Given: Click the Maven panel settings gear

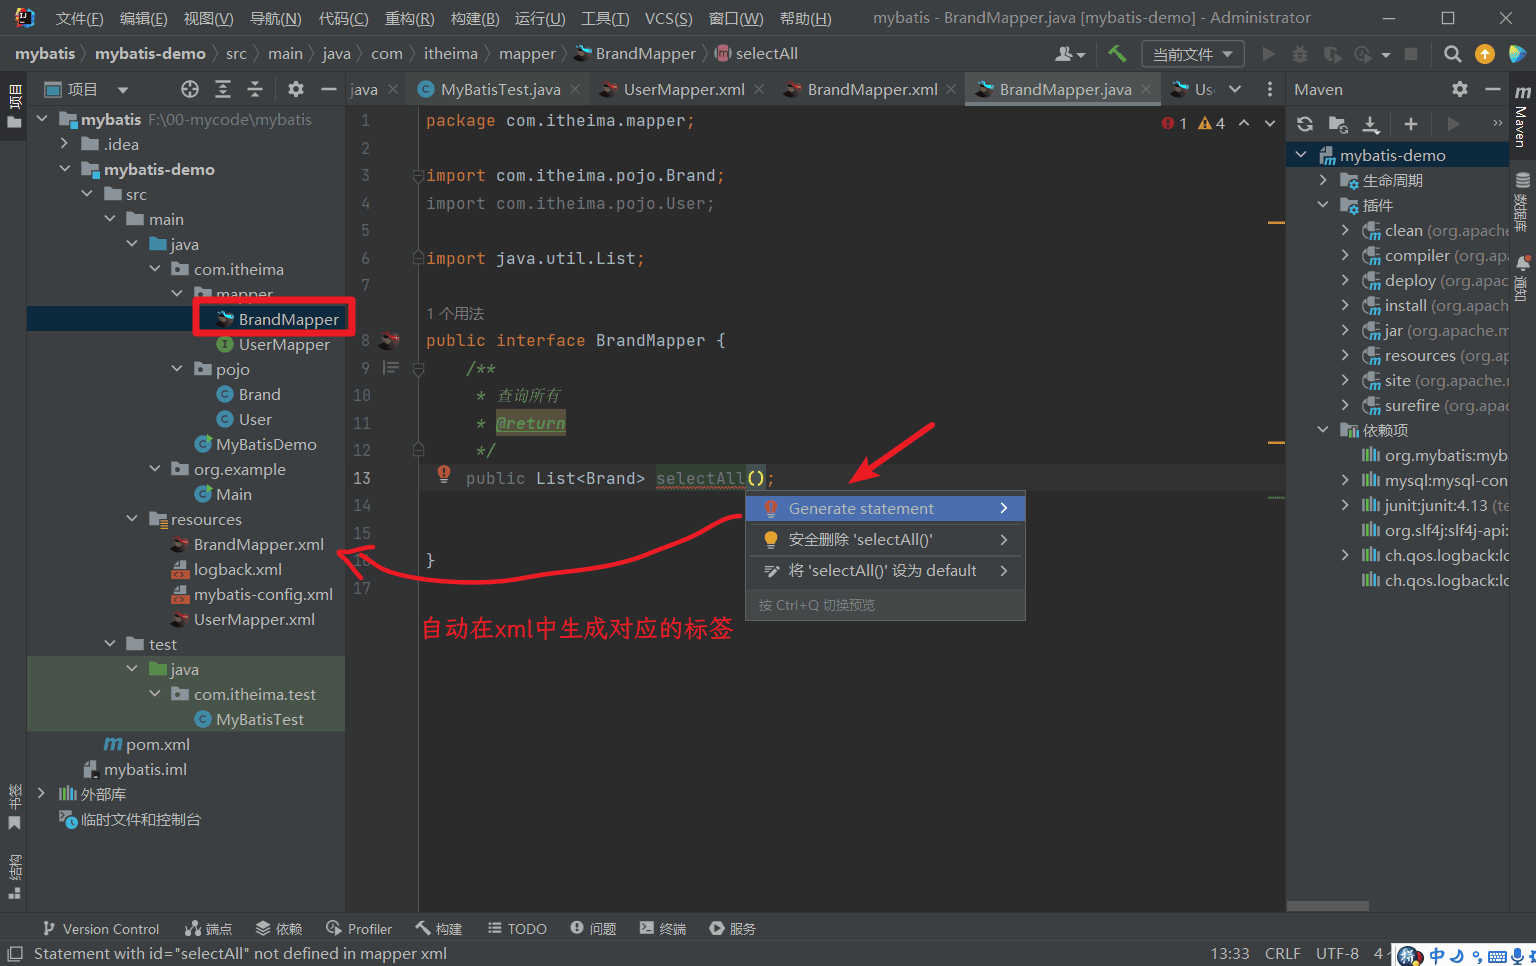Looking at the screenshot, I should (1460, 89).
